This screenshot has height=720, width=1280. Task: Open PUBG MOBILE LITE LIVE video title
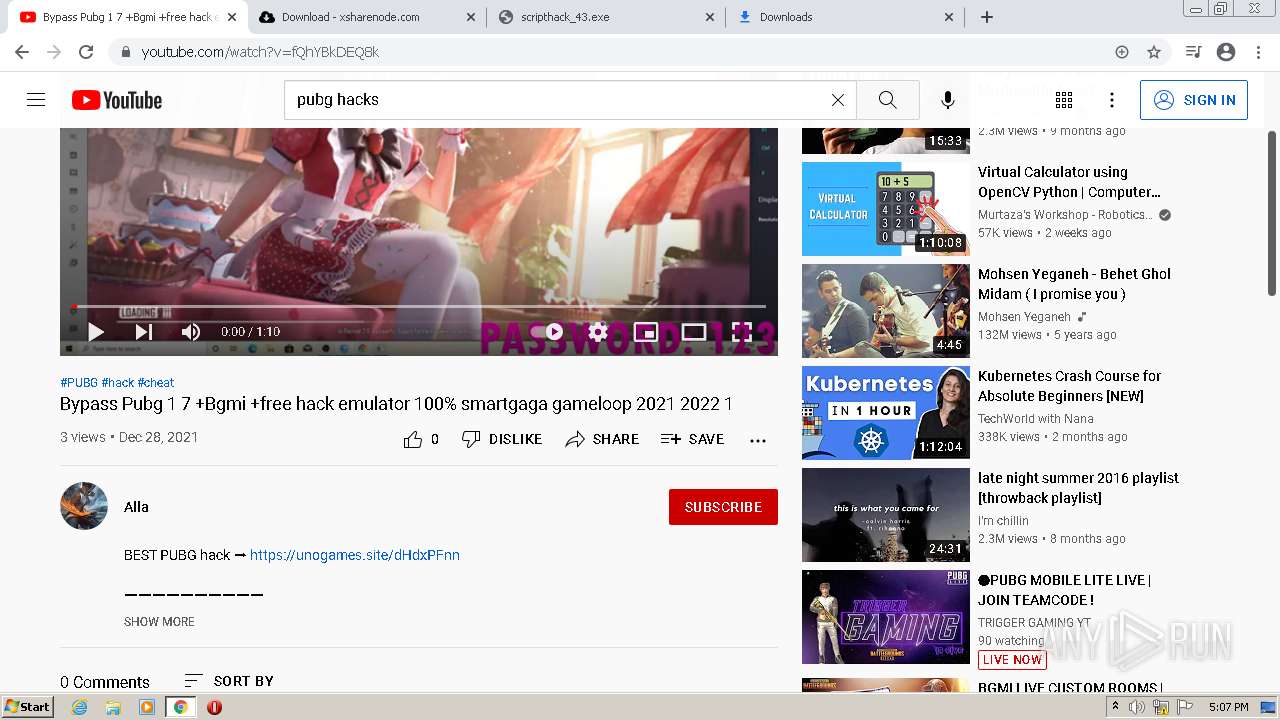point(1064,590)
